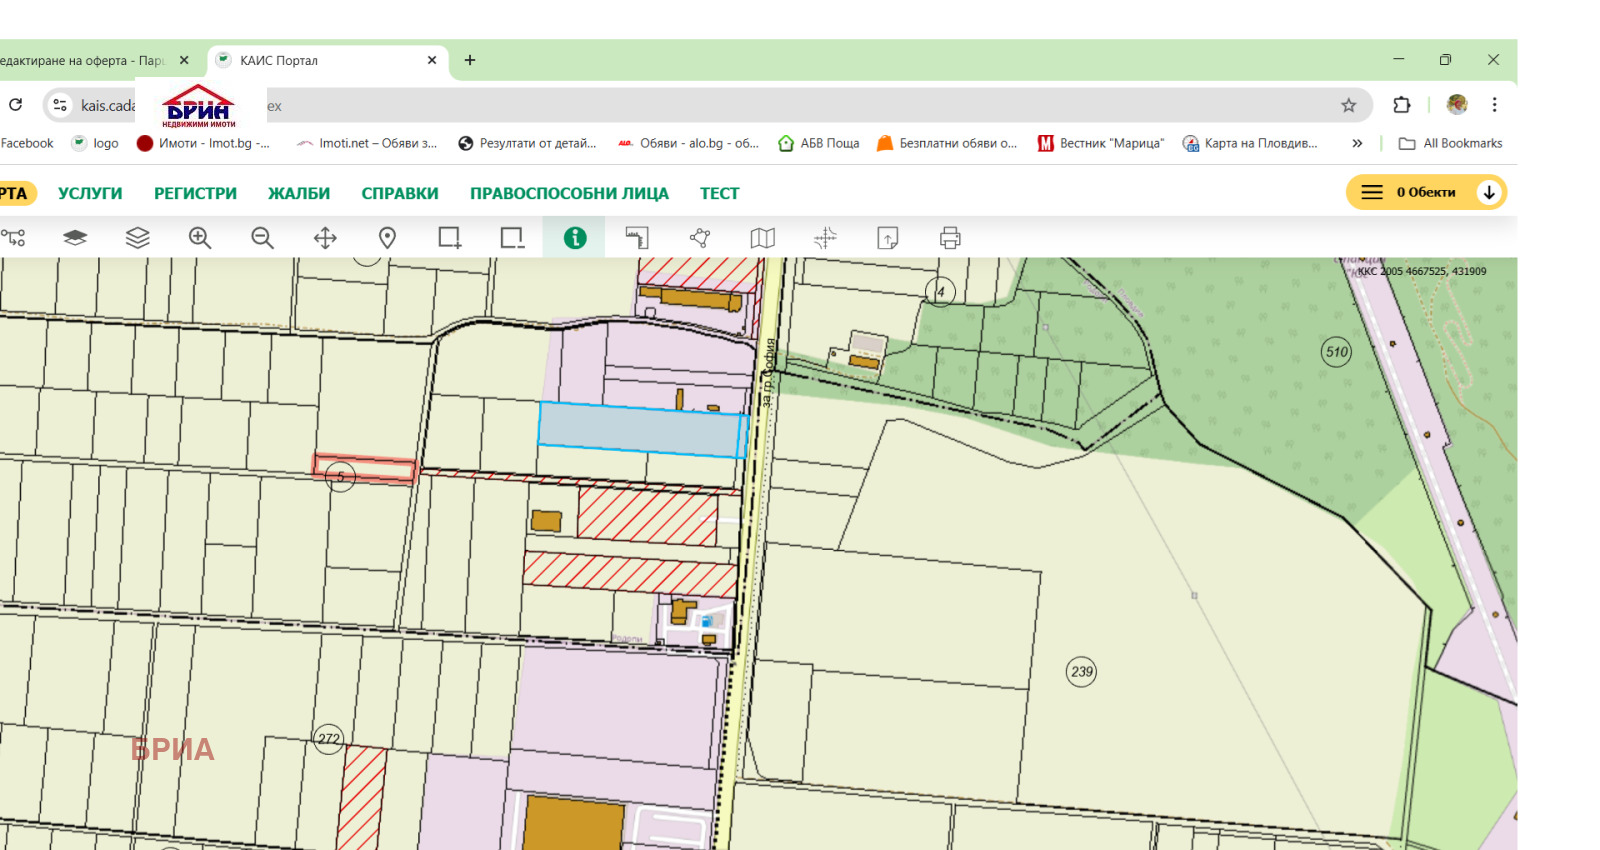Toggle remove-from-selection rectangle tool
The width and height of the screenshot is (1600, 850).
[512, 238]
